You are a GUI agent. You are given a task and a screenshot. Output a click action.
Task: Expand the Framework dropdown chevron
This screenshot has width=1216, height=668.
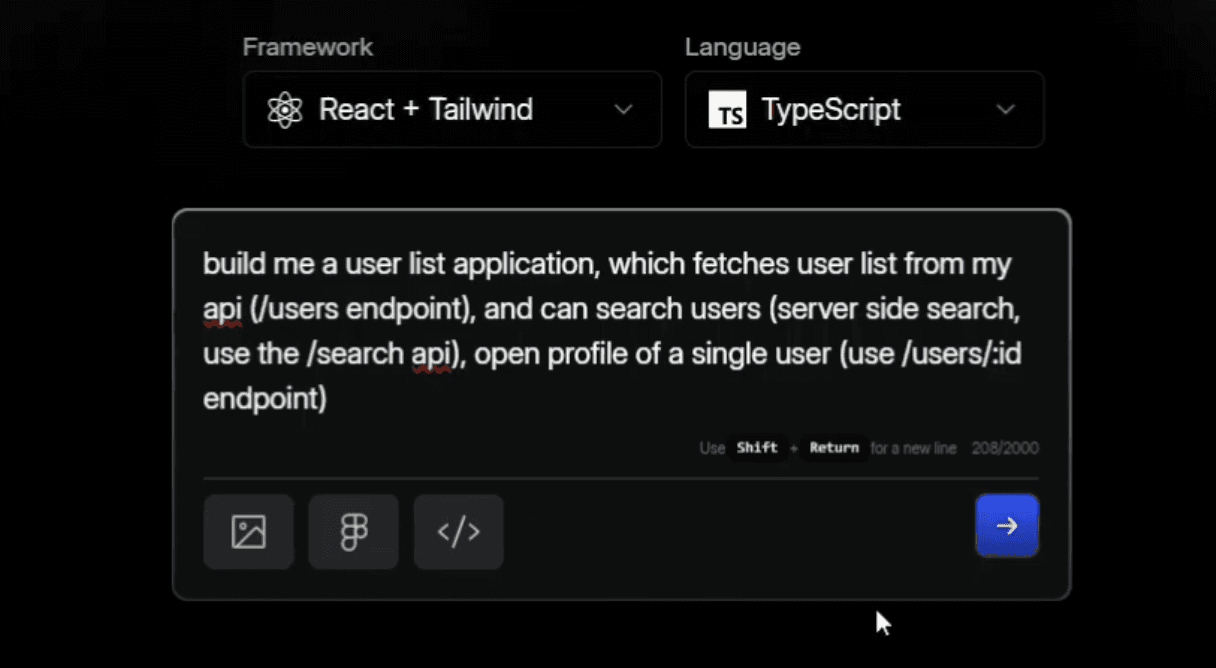pyautogui.click(x=623, y=109)
